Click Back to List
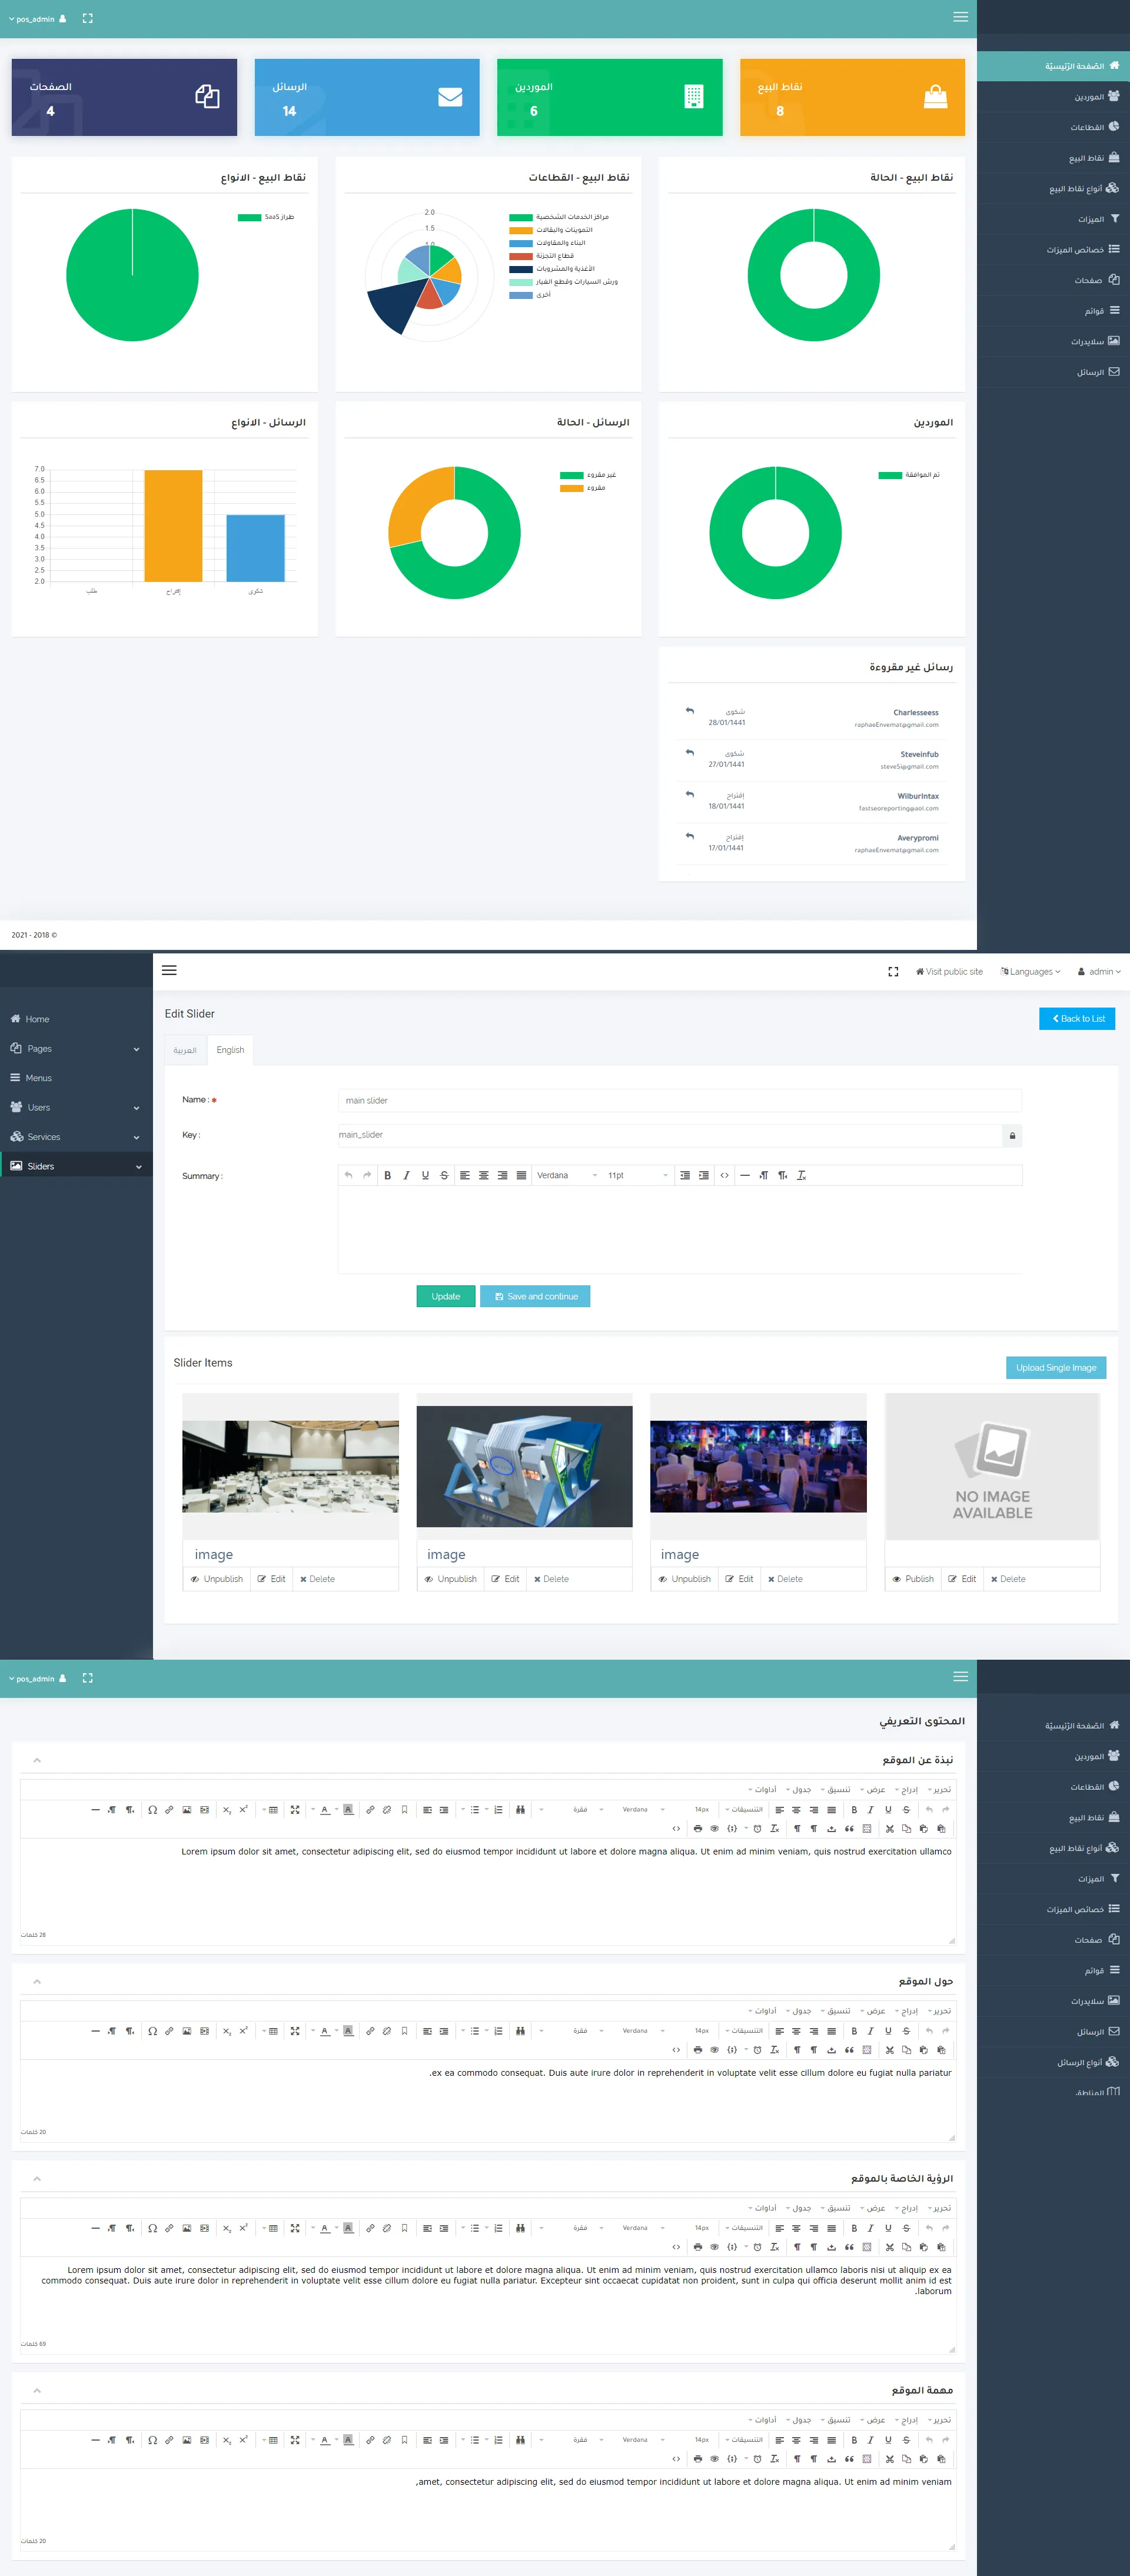Screen dimensions: 1130x2576 (1077, 1019)
